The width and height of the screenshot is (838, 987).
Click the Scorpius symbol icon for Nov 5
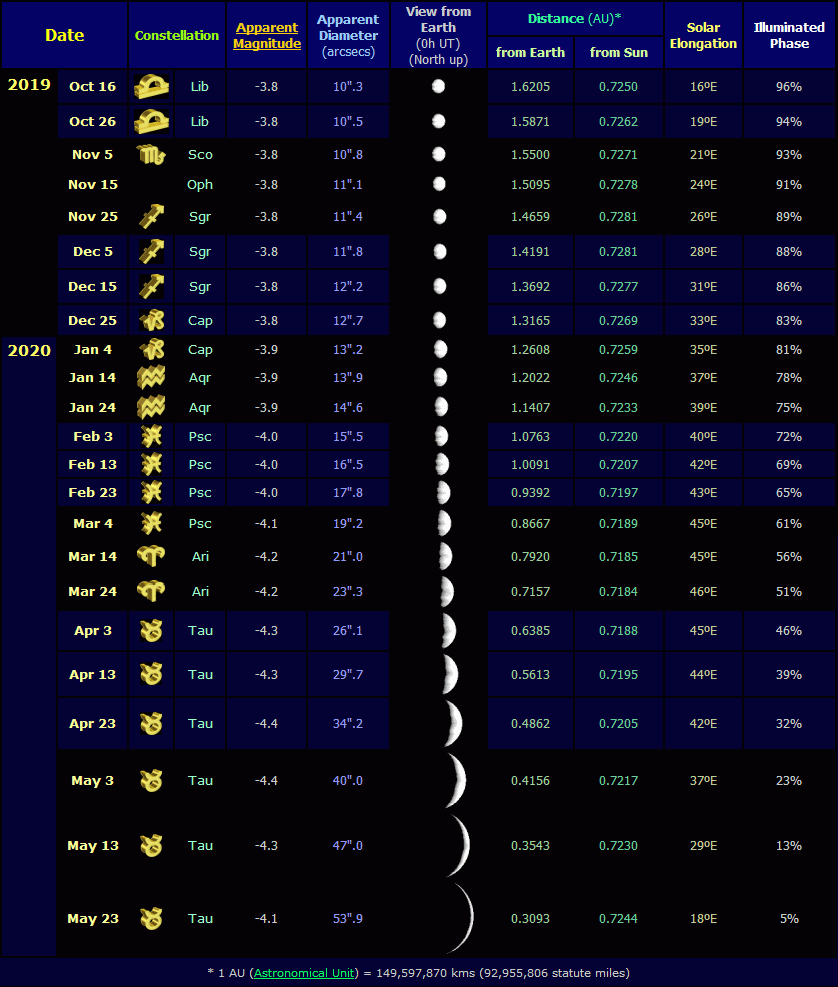point(151,155)
